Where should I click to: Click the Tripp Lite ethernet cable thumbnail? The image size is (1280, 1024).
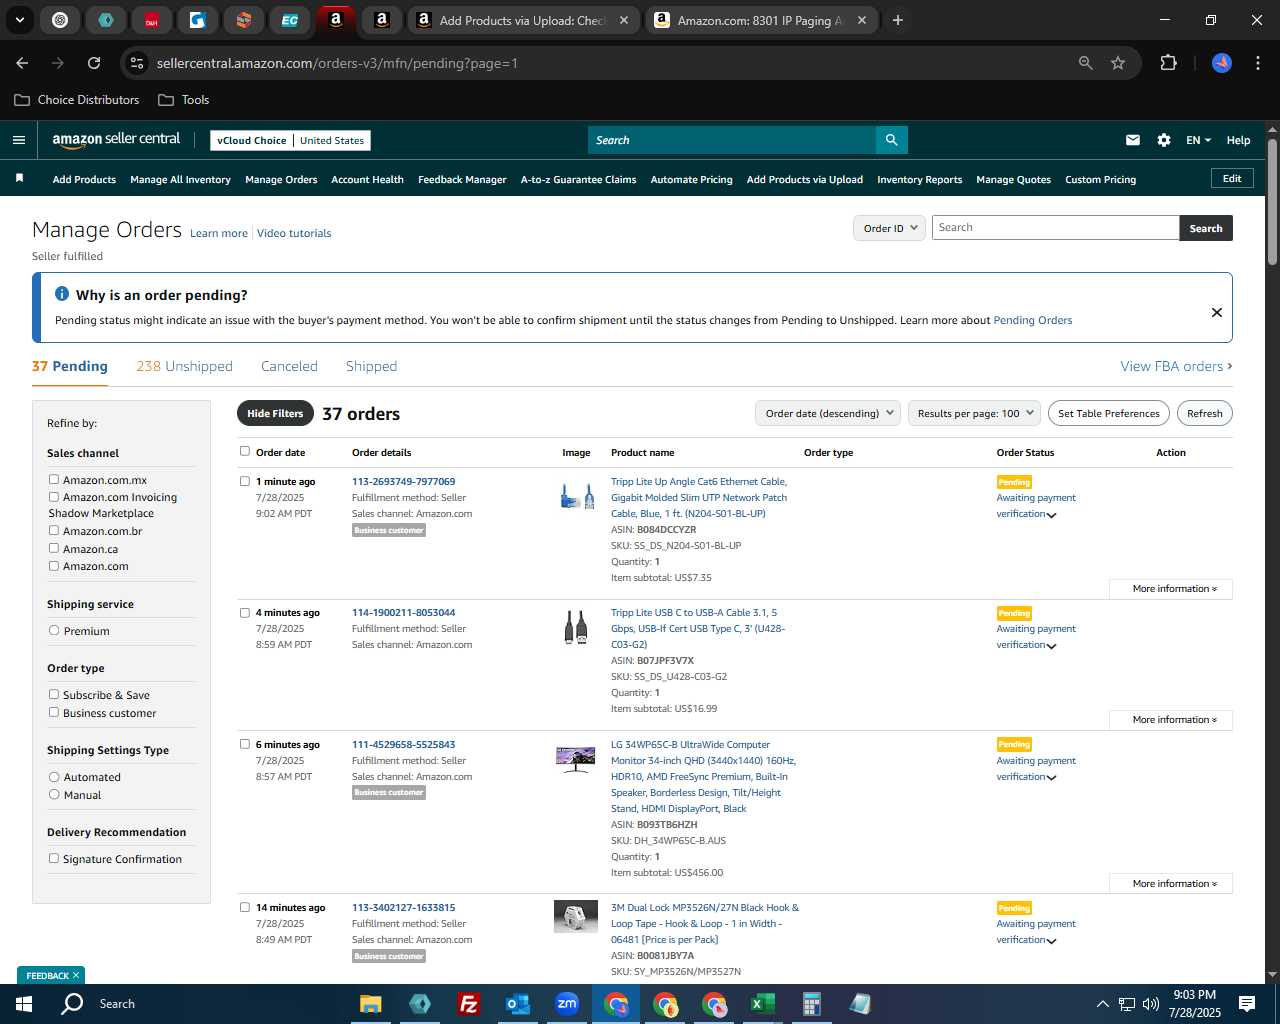[577, 496]
